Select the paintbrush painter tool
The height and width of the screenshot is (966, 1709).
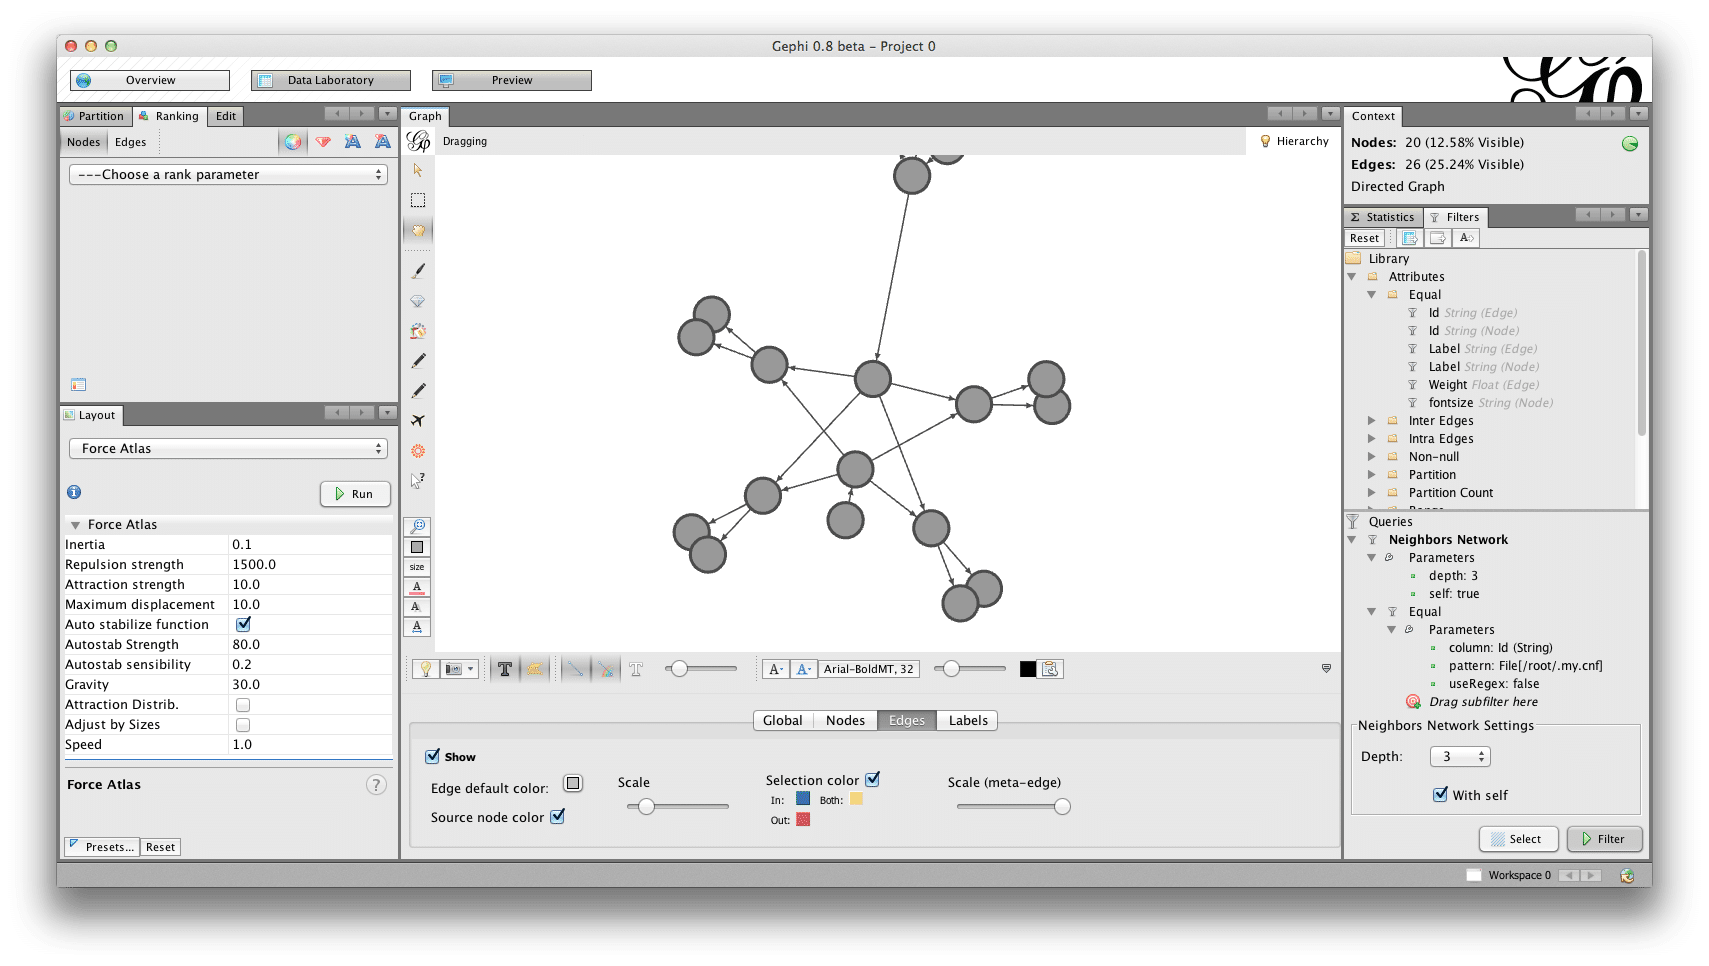418,270
